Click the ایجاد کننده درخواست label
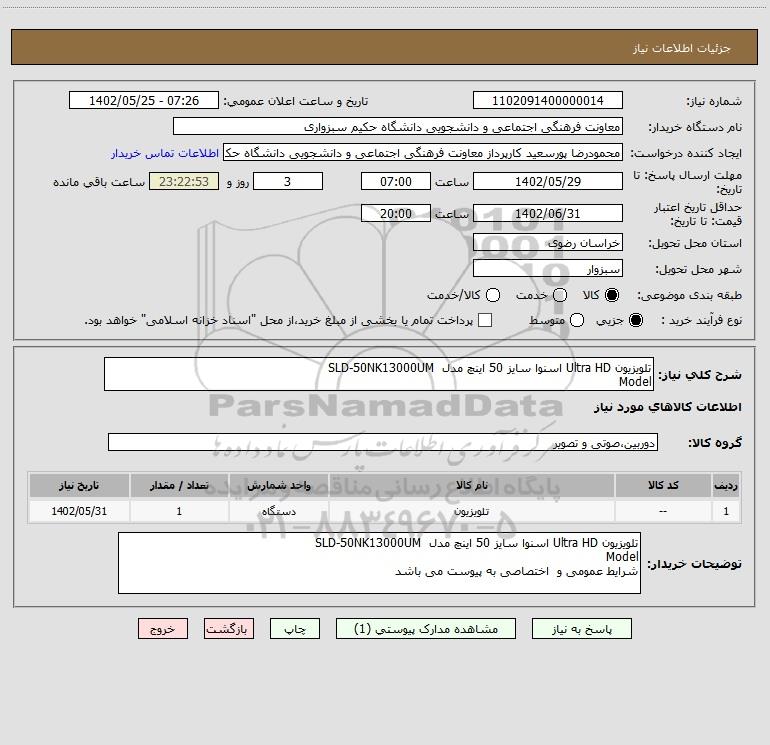The image size is (770, 745). (x=686, y=153)
